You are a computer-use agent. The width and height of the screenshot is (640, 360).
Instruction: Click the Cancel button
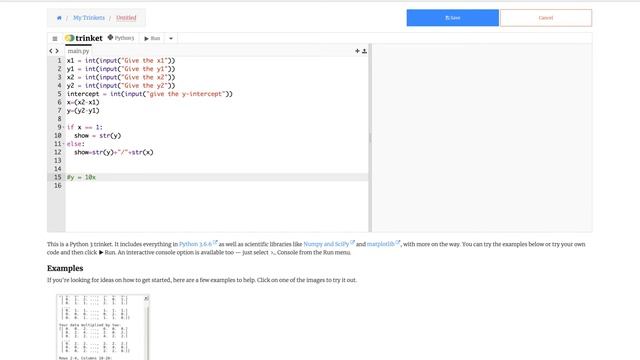click(546, 18)
